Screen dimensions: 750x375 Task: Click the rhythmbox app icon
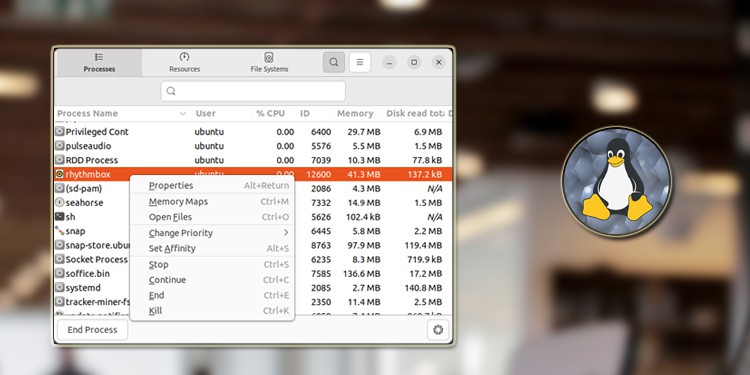coord(60,174)
